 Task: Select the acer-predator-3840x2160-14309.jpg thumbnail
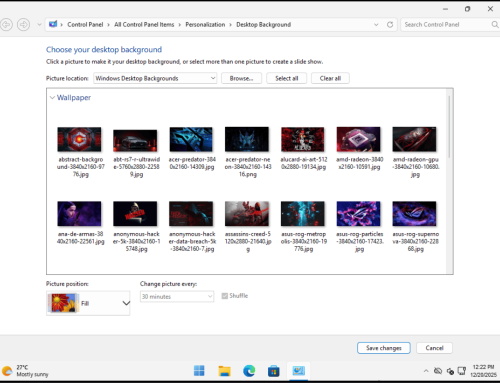[x=191, y=139]
